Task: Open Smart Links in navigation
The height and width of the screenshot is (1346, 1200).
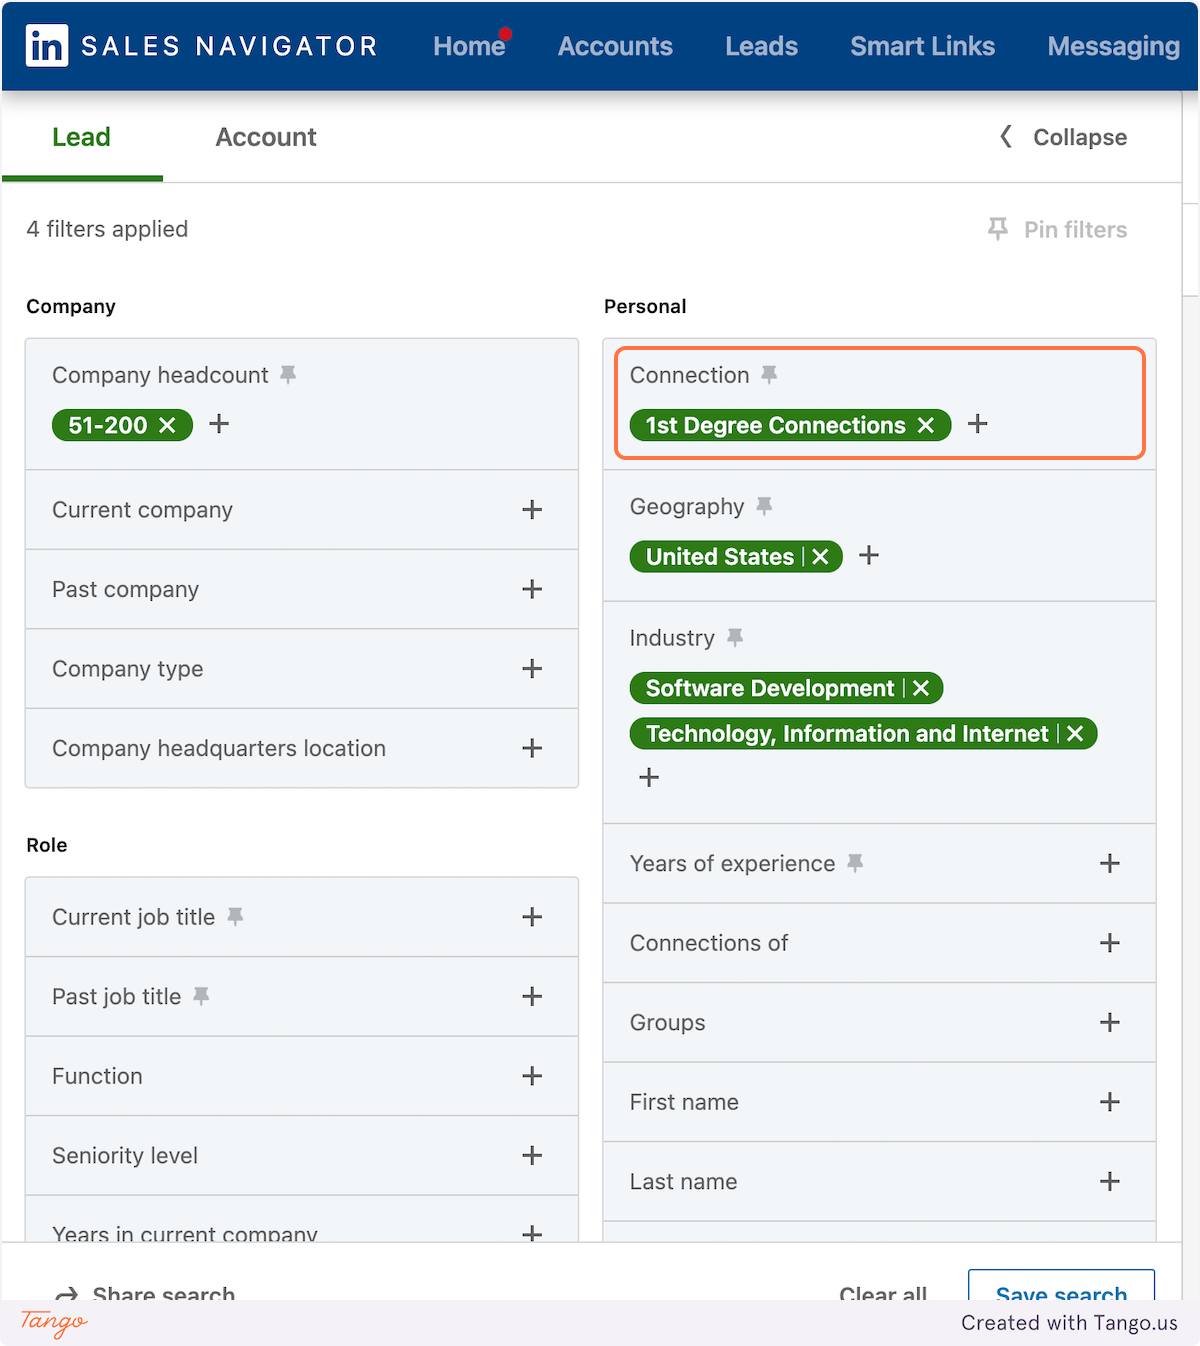Action: click(x=922, y=46)
